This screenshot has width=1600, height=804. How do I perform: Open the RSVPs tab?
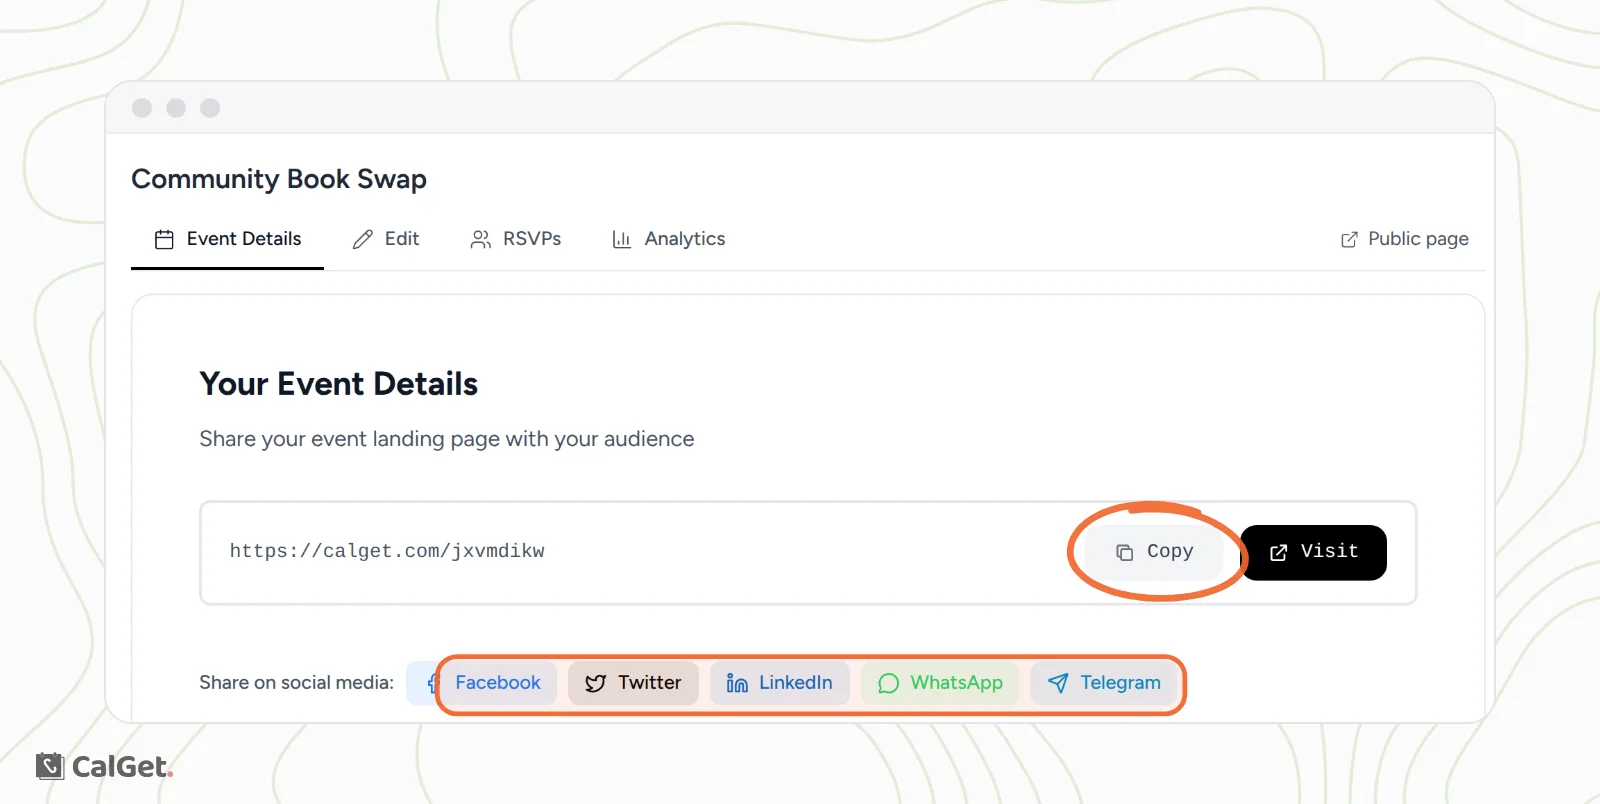pyautogui.click(x=516, y=239)
